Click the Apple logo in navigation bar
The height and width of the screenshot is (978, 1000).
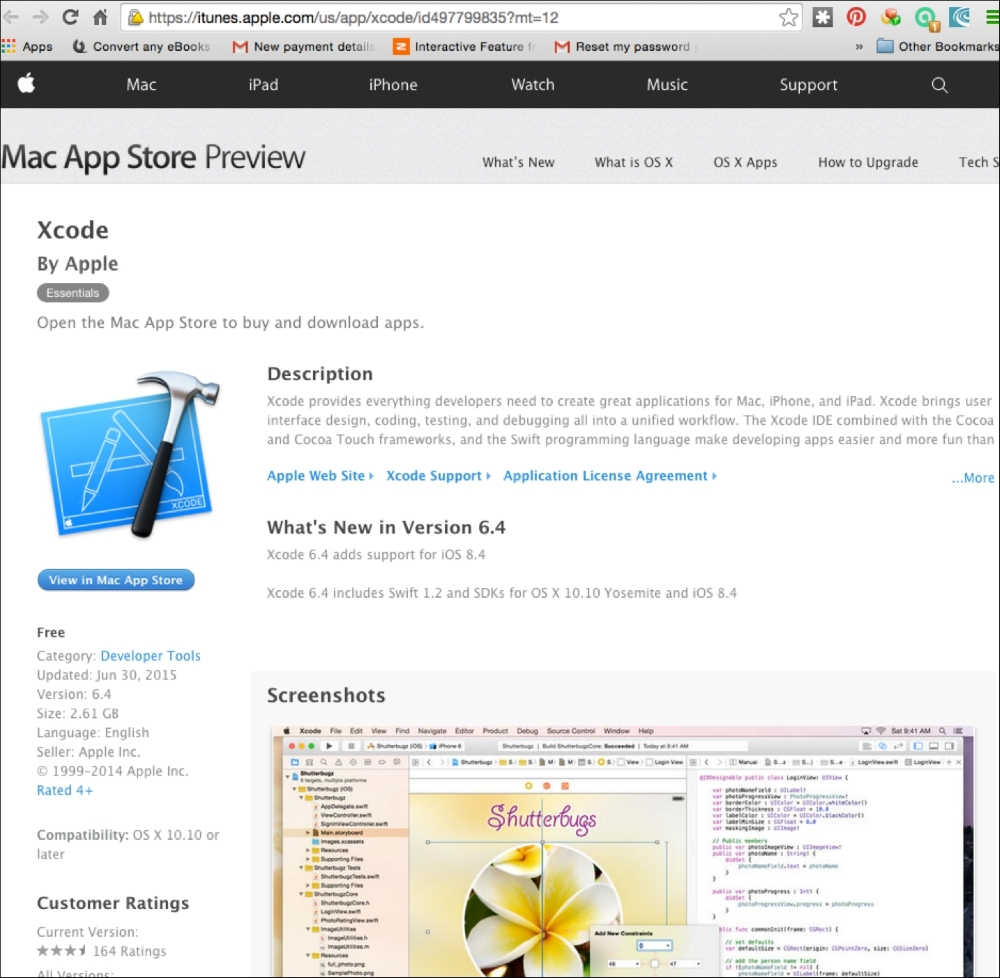pos(26,84)
